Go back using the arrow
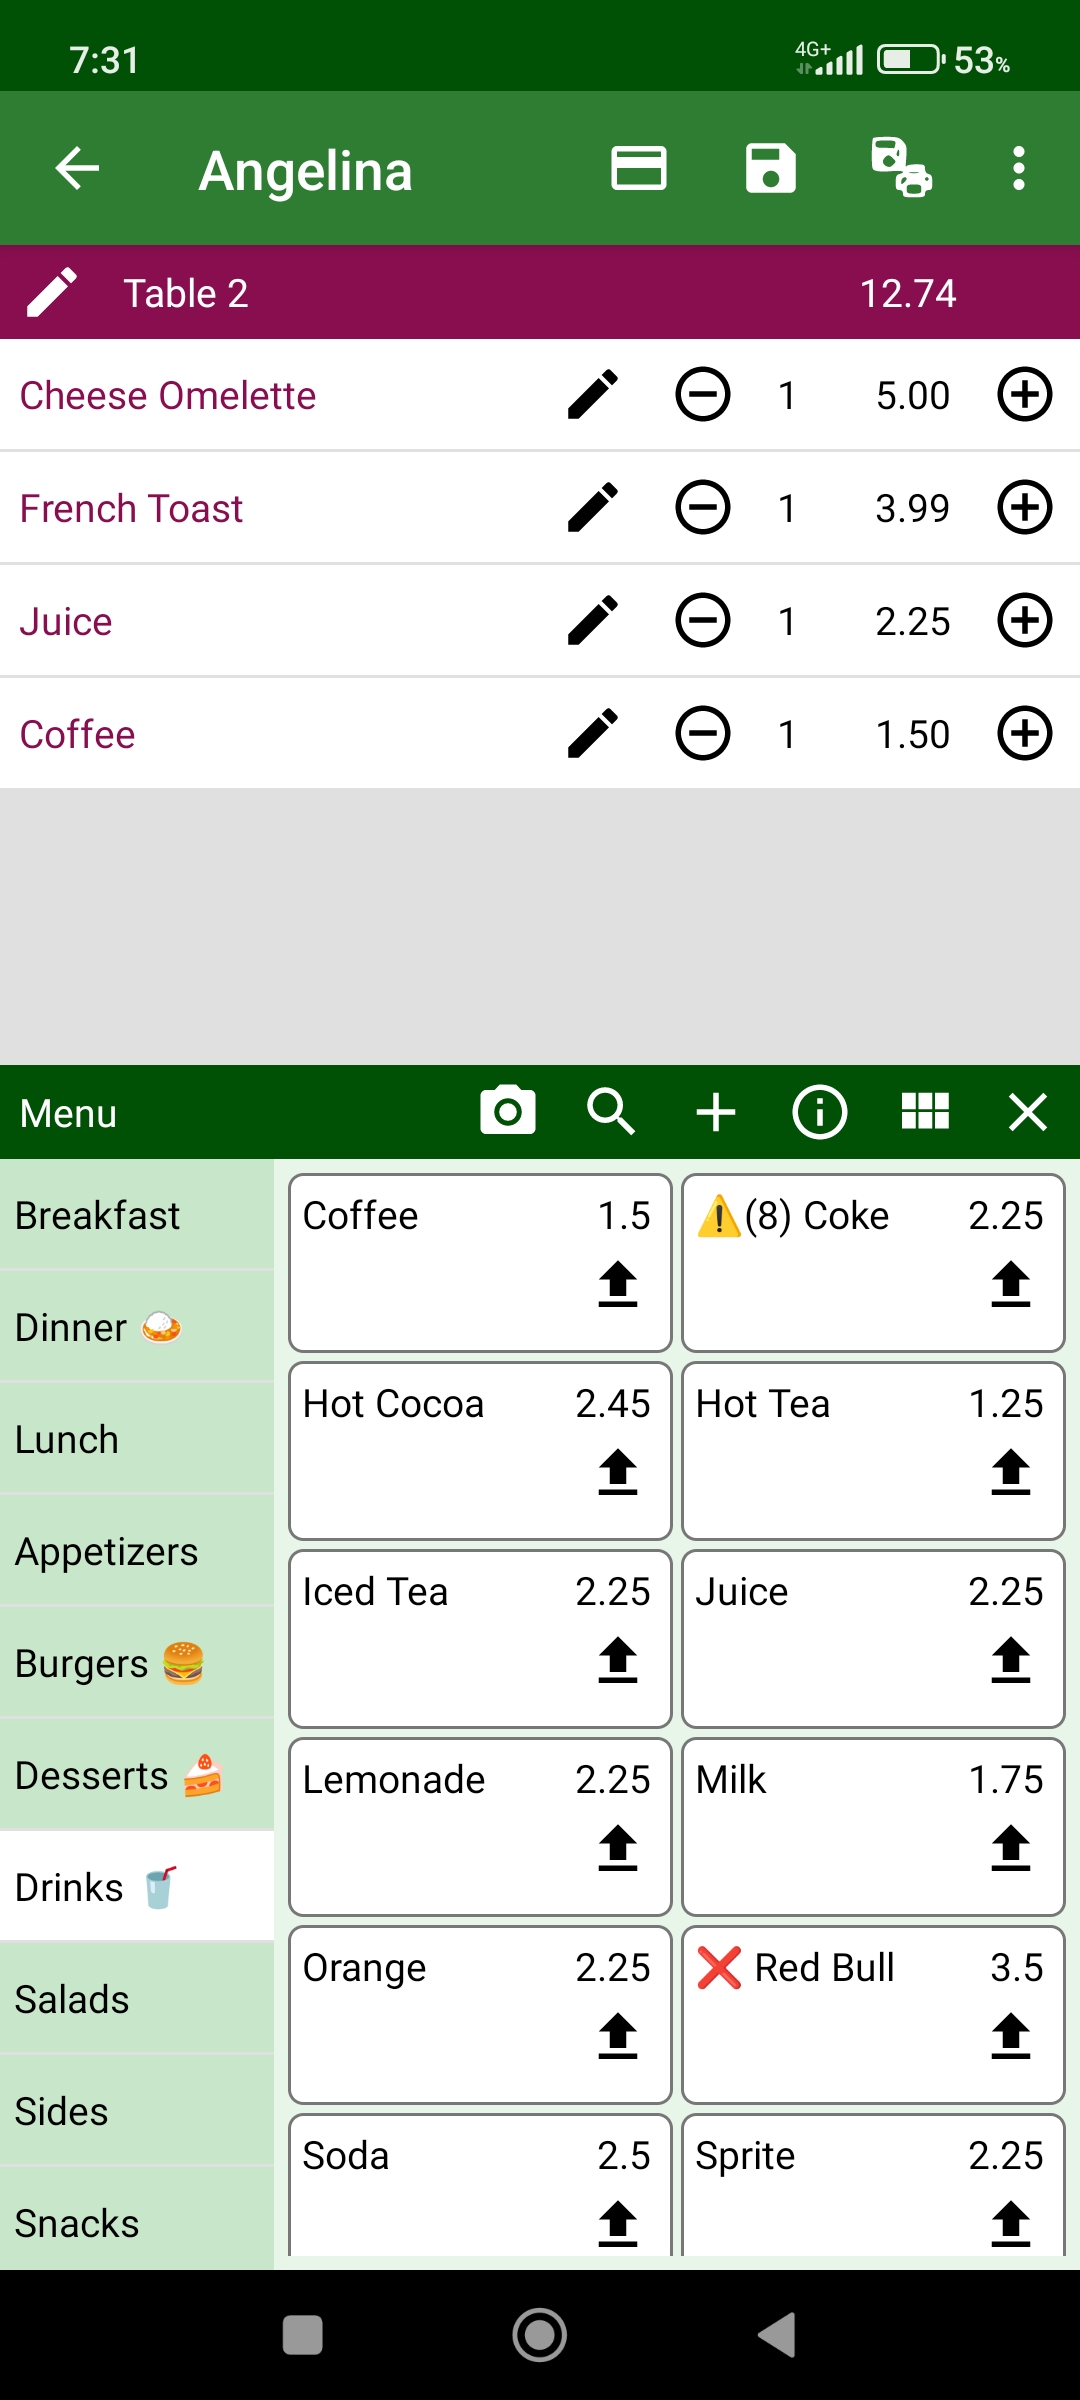The image size is (1080, 2400). pos(77,168)
